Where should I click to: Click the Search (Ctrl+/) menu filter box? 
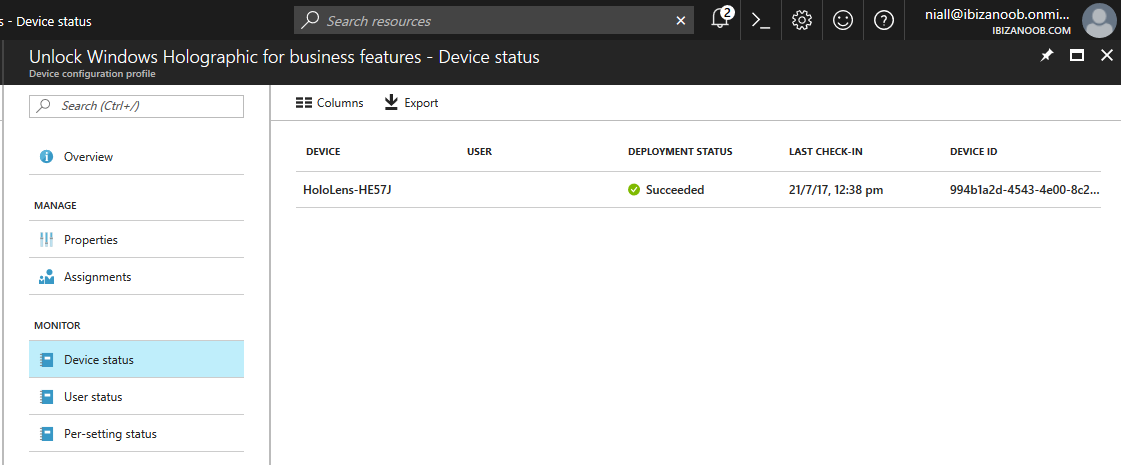pyautogui.click(x=137, y=106)
